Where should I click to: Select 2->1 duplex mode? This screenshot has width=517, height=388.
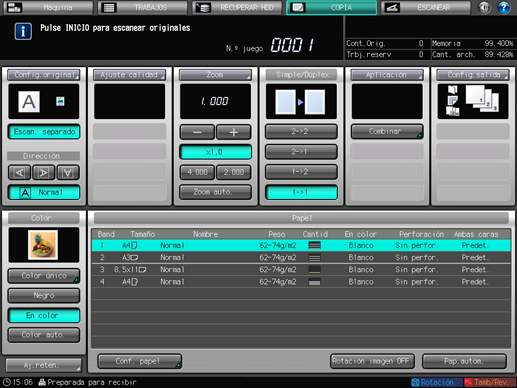301,152
